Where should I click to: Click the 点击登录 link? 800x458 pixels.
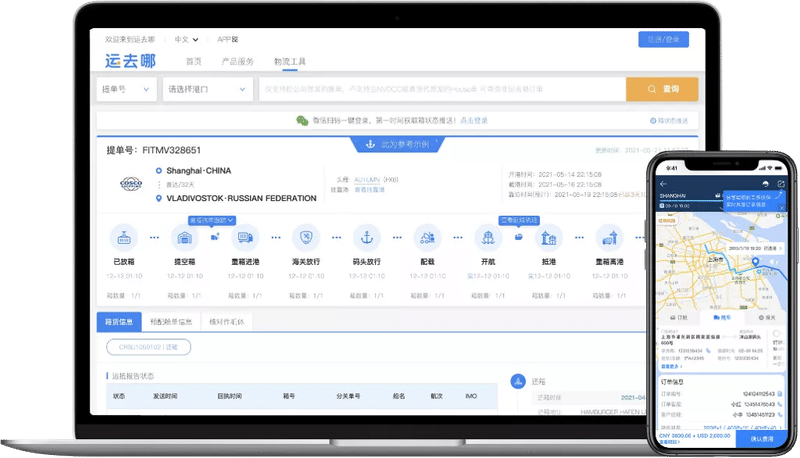[474, 120]
